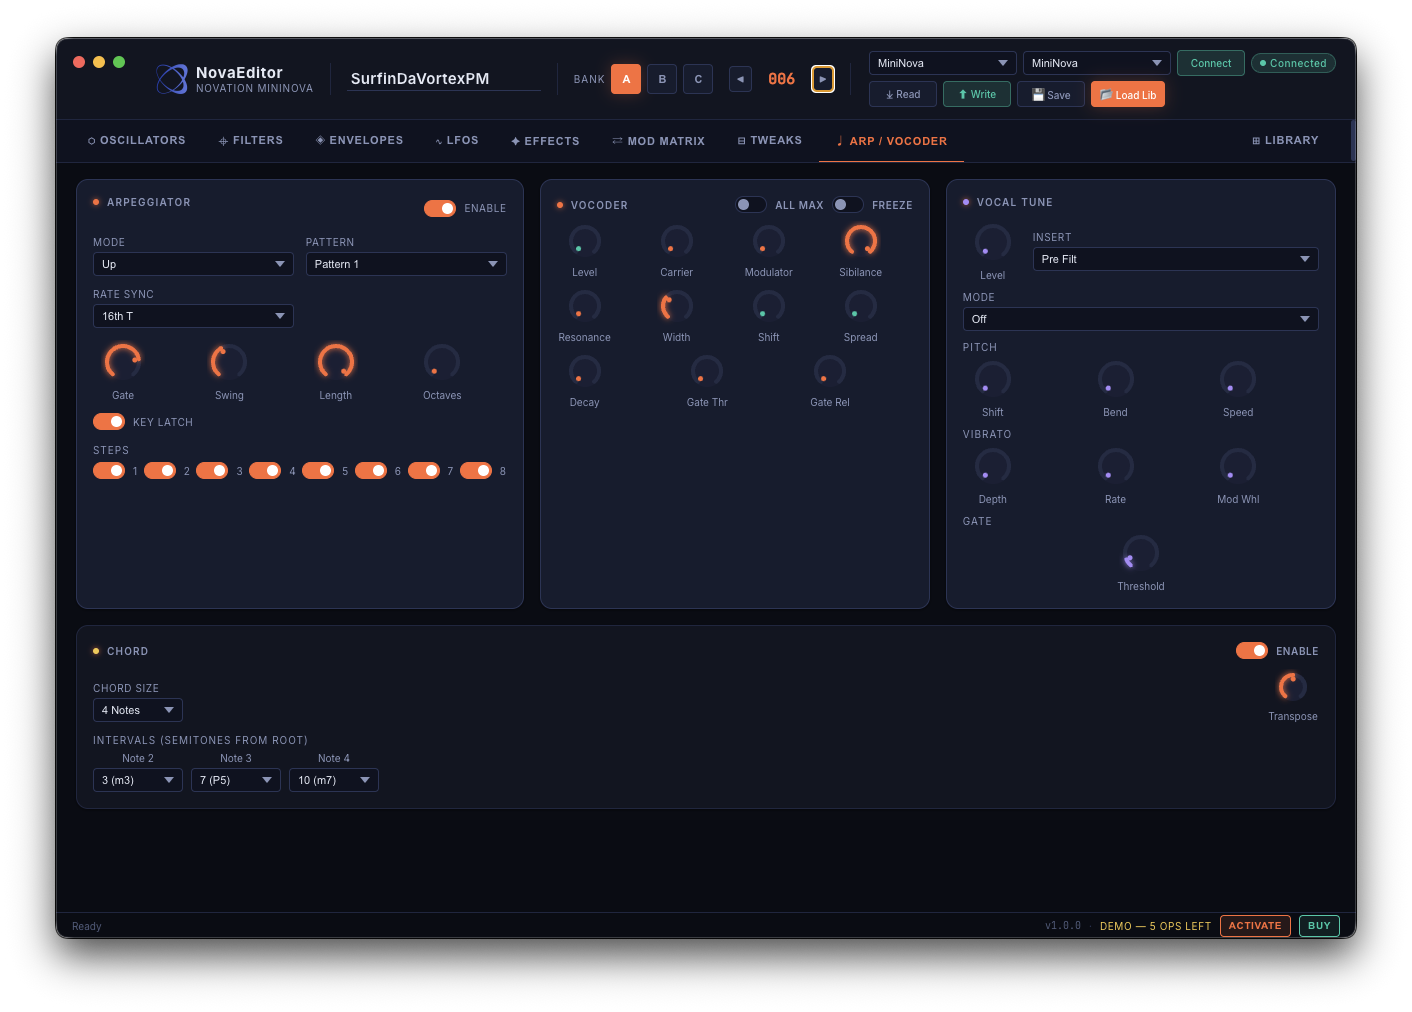Click the Vocal Tune pitch Bend knob

point(1116,380)
